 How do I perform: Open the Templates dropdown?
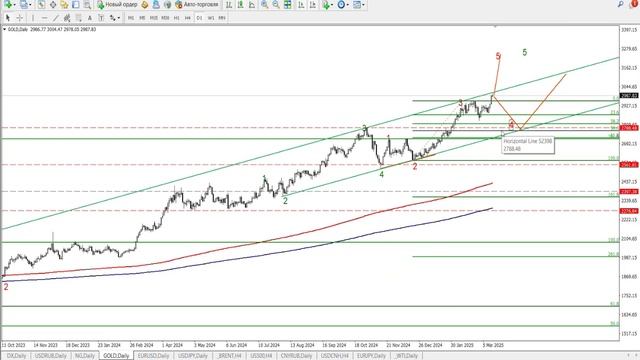[358, 4]
